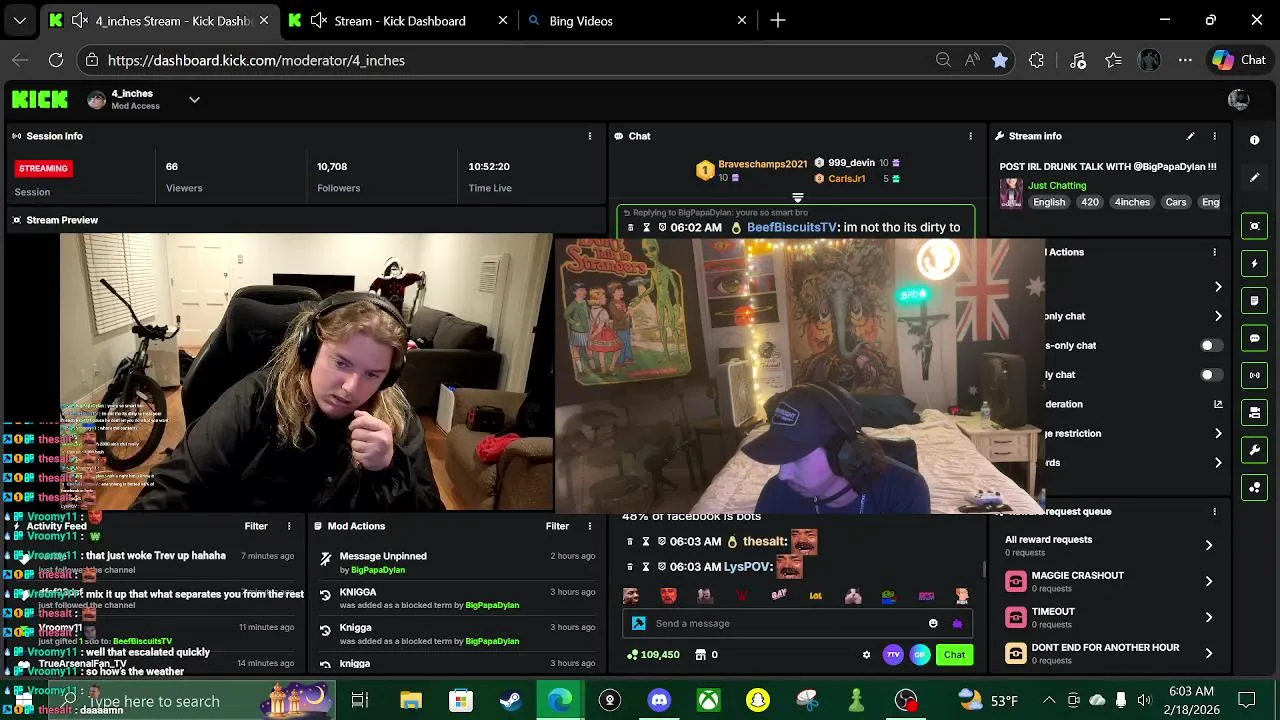
Task: Open Discord from the taskbar
Action: [x=659, y=700]
